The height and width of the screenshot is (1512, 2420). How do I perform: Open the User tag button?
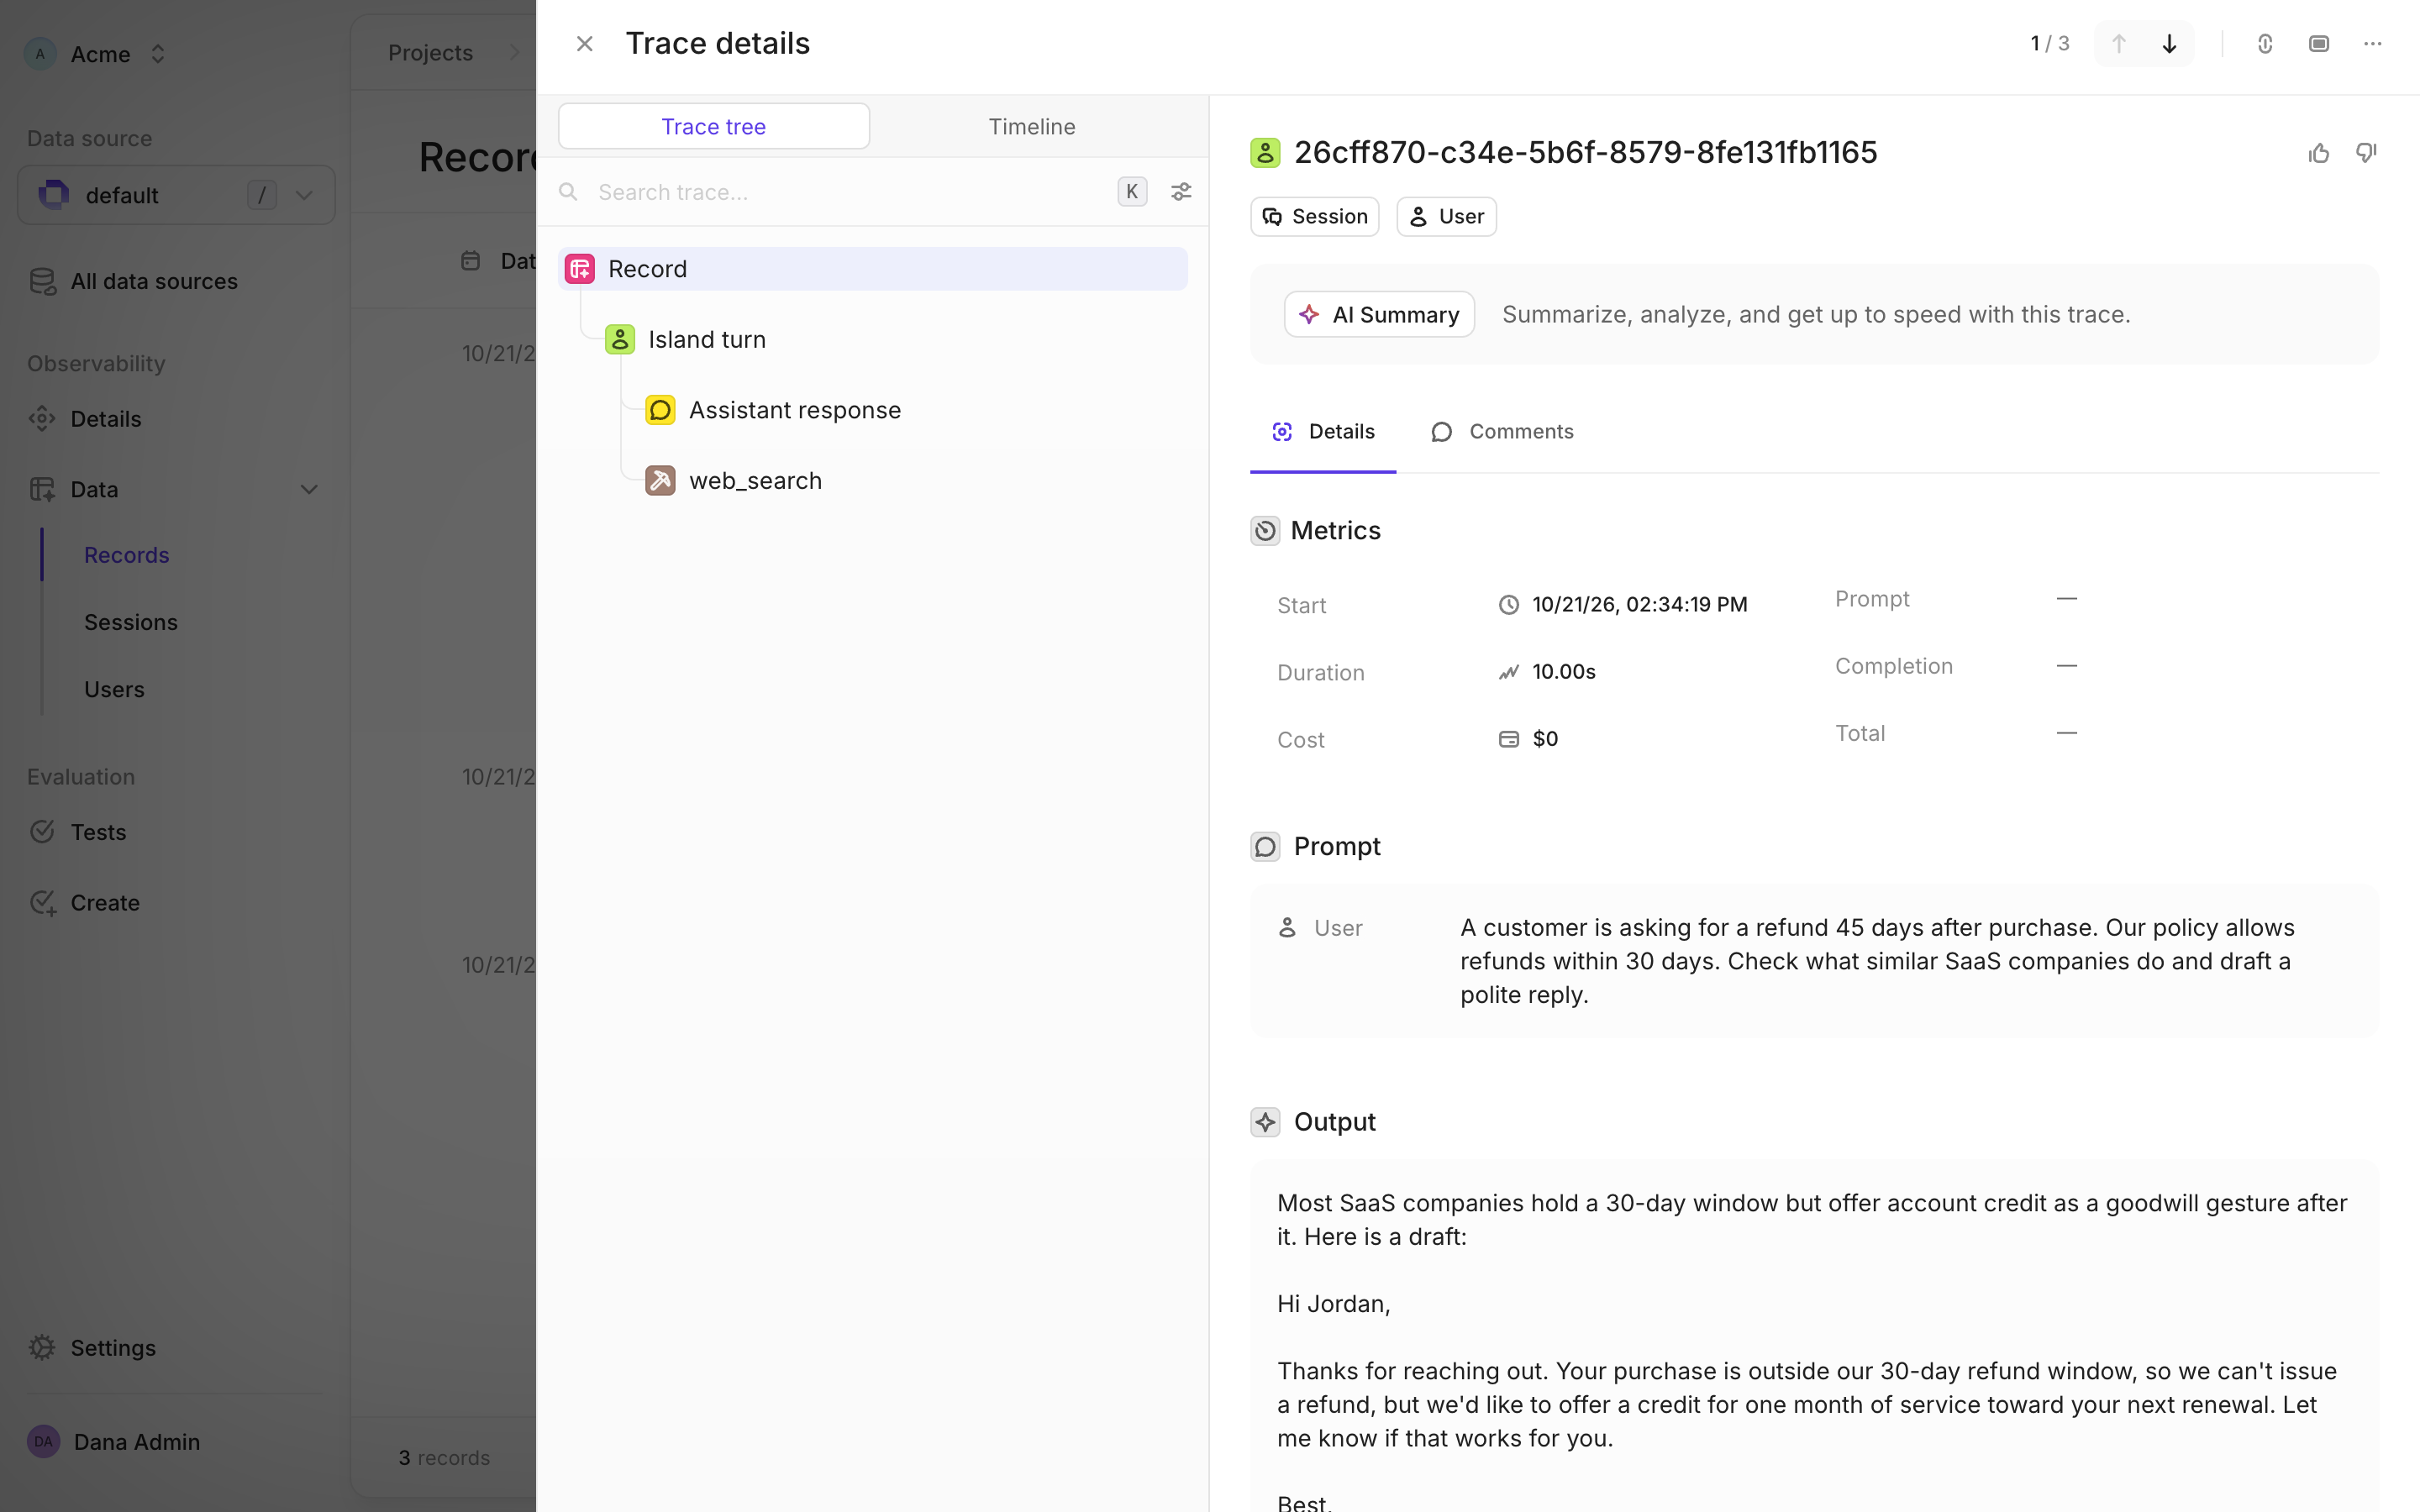[1446, 217]
